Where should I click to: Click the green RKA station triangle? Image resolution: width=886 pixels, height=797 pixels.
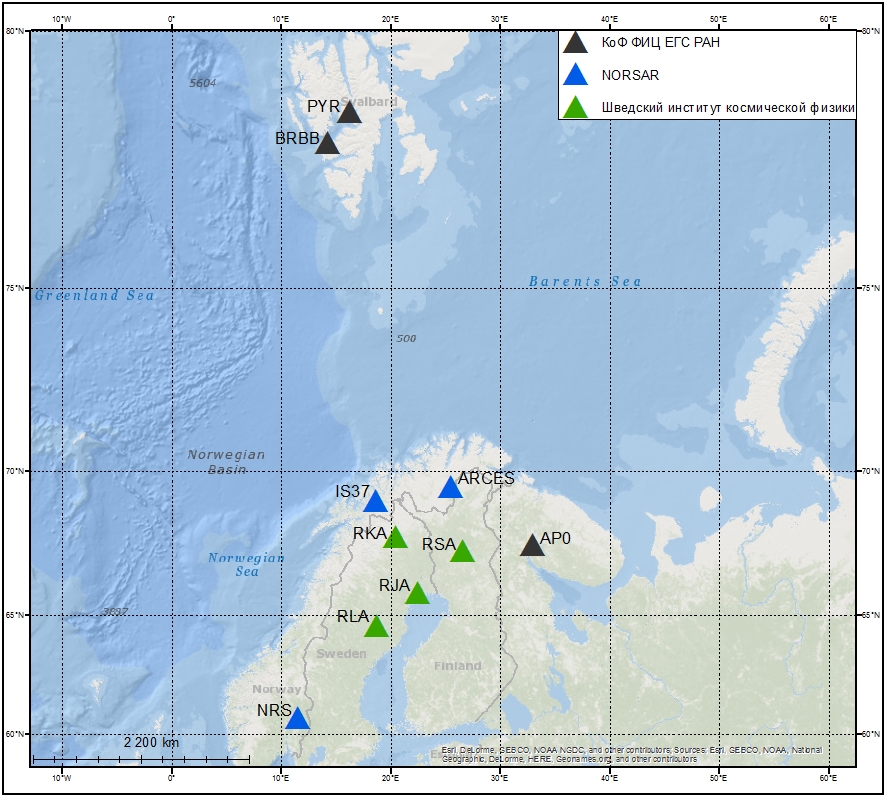(396, 538)
